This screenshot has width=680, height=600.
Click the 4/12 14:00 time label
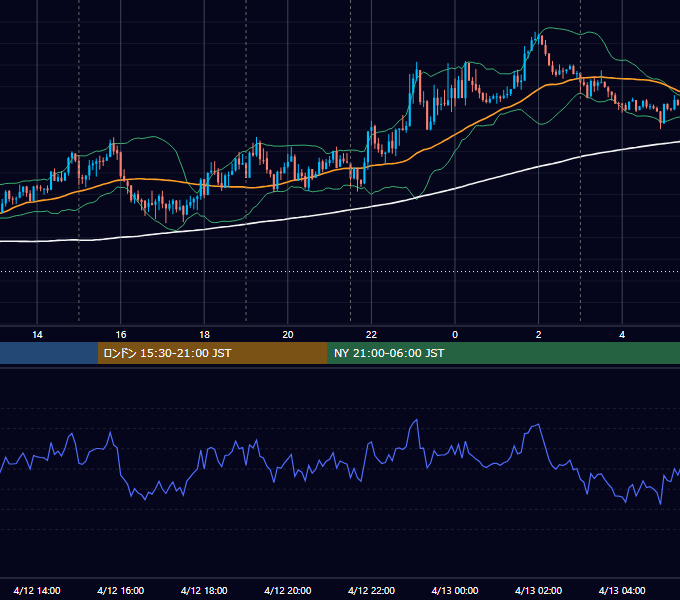pyautogui.click(x=37, y=590)
